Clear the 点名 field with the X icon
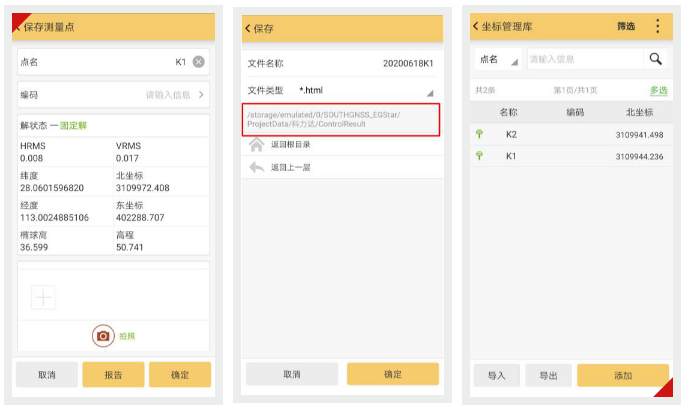 coord(198,62)
